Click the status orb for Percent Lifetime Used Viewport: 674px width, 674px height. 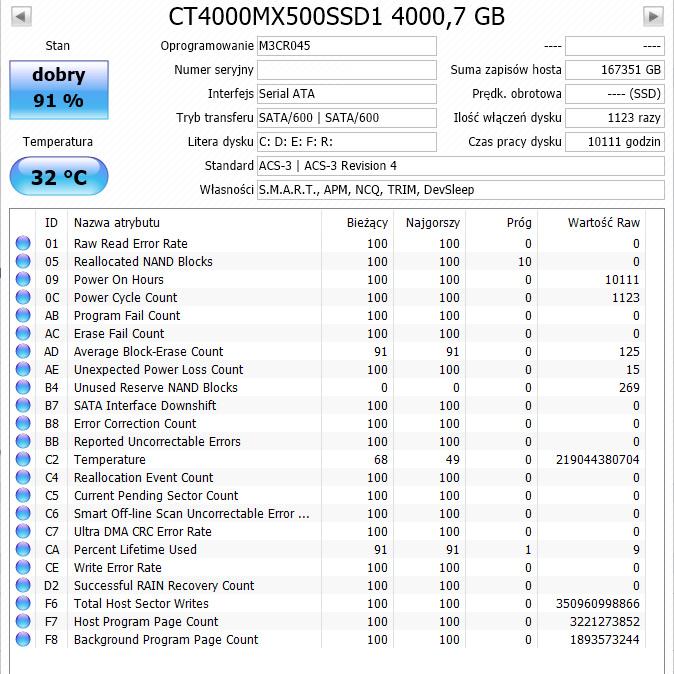(x=23, y=549)
